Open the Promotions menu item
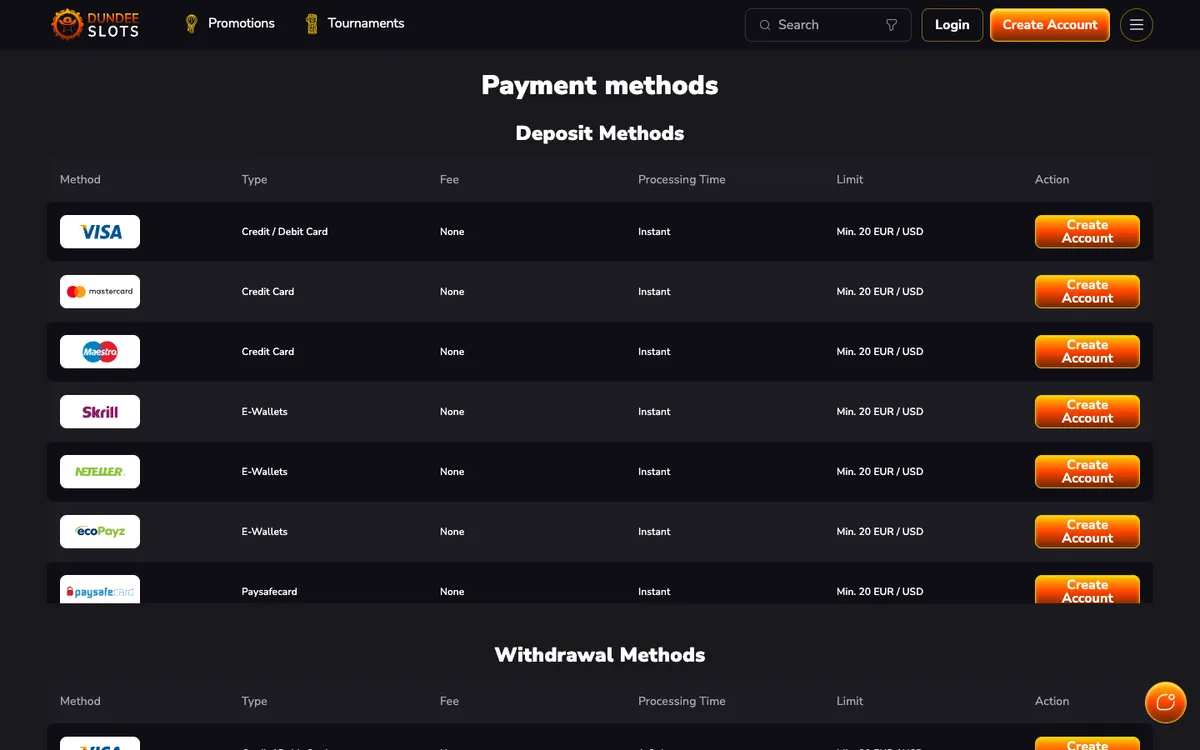Image resolution: width=1200 pixels, height=750 pixels. coord(241,23)
